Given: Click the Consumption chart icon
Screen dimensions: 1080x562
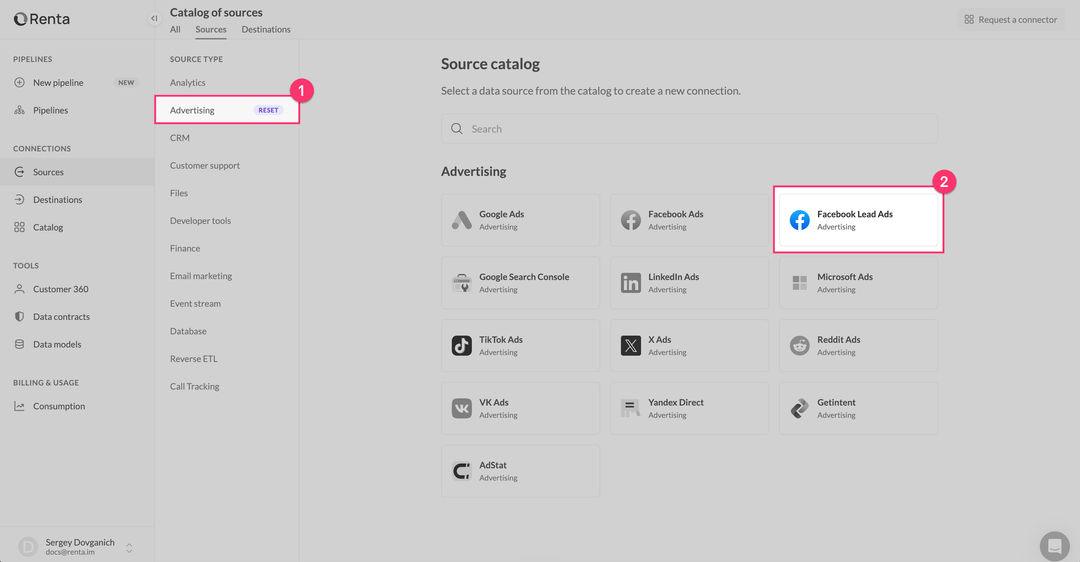Looking at the screenshot, I should tap(19, 406).
